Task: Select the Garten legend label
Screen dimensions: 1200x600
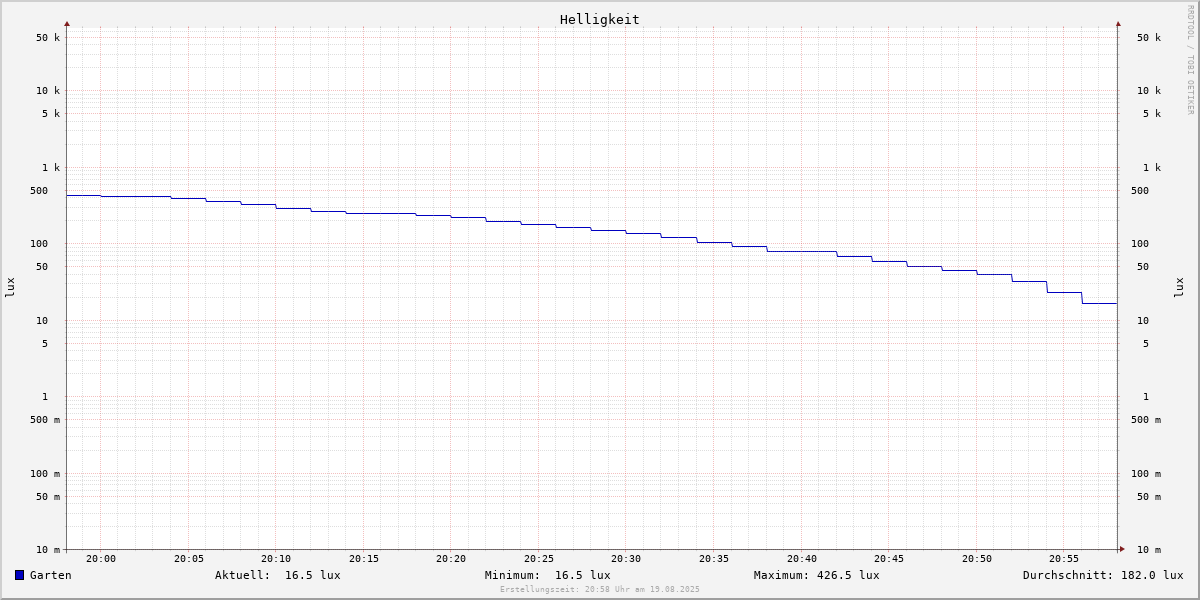Action: (x=51, y=575)
